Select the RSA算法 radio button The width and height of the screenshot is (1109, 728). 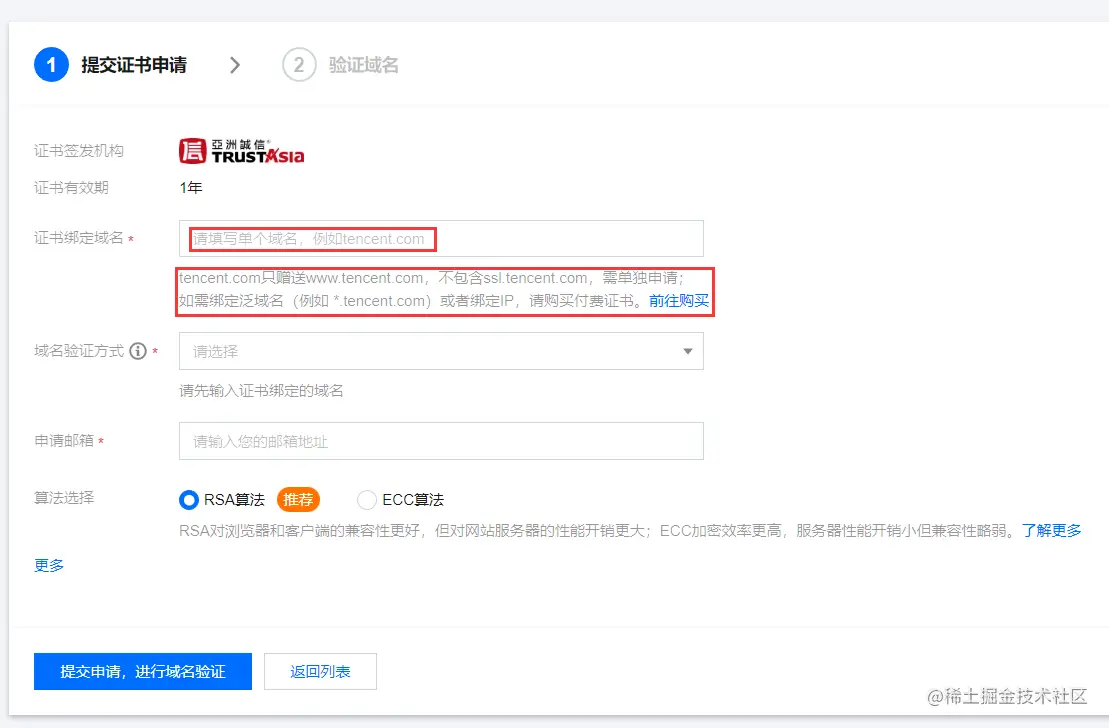tap(189, 500)
